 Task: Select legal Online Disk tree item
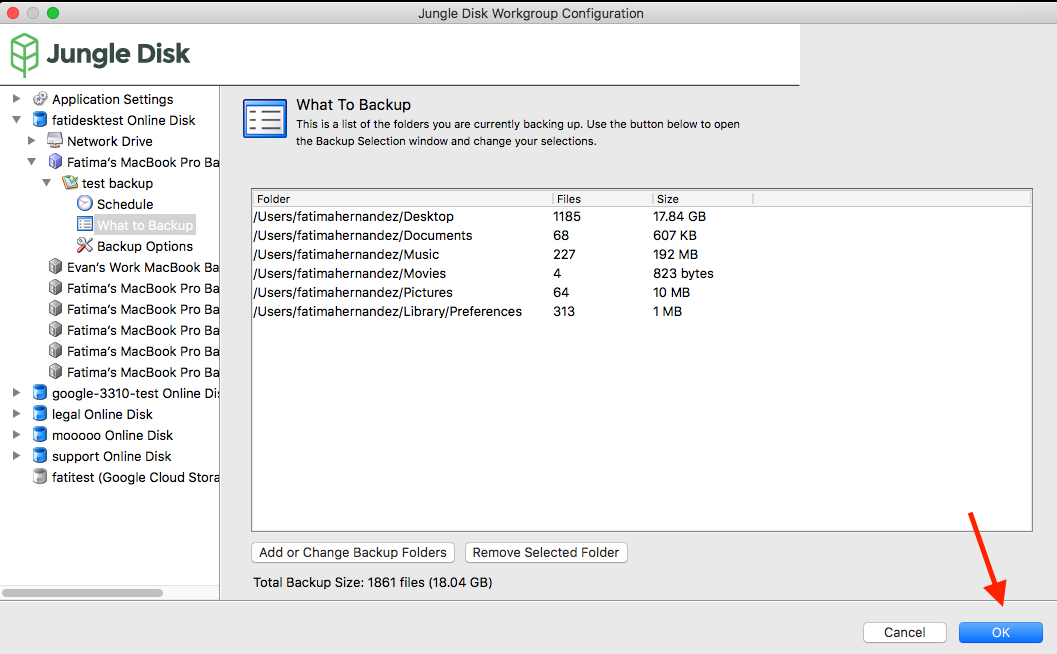point(102,414)
